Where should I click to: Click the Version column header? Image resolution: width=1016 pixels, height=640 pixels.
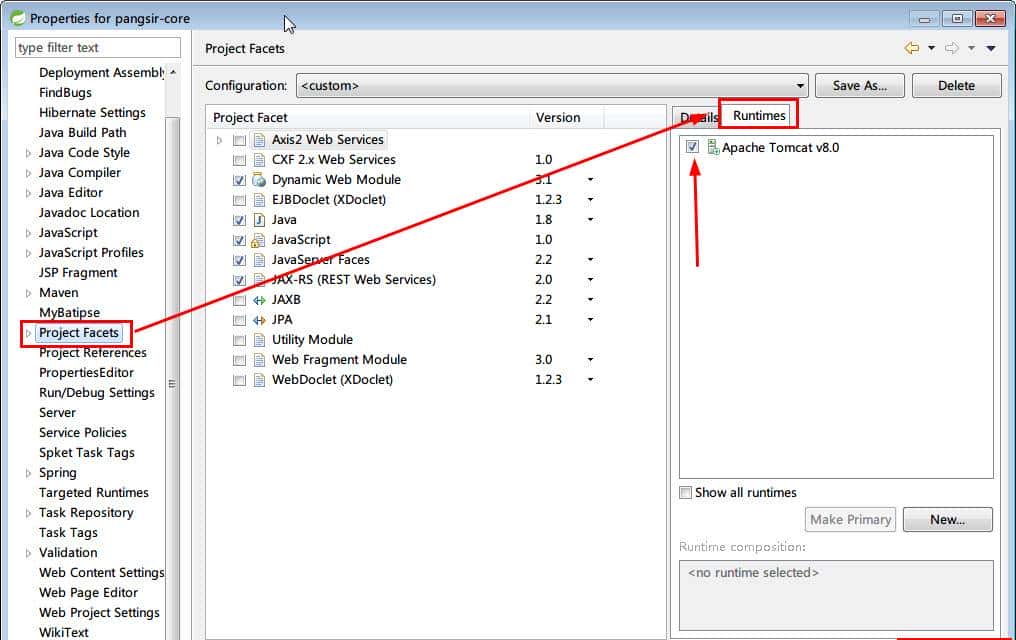click(x=566, y=117)
